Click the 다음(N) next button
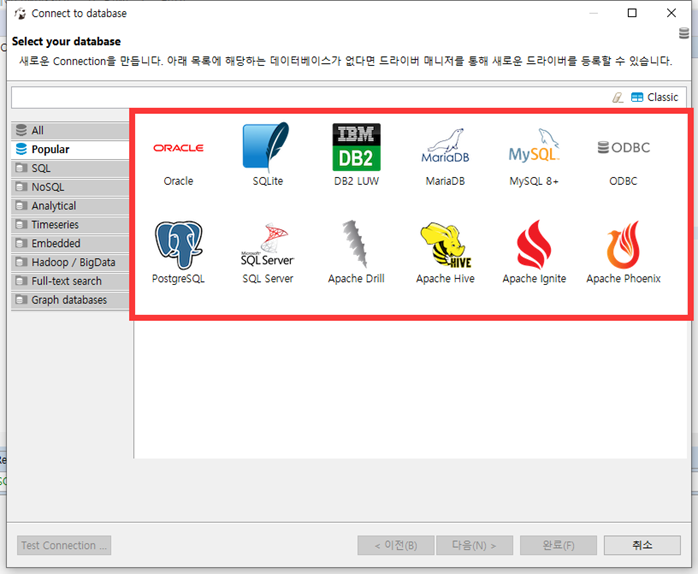698x574 pixels. coord(475,545)
